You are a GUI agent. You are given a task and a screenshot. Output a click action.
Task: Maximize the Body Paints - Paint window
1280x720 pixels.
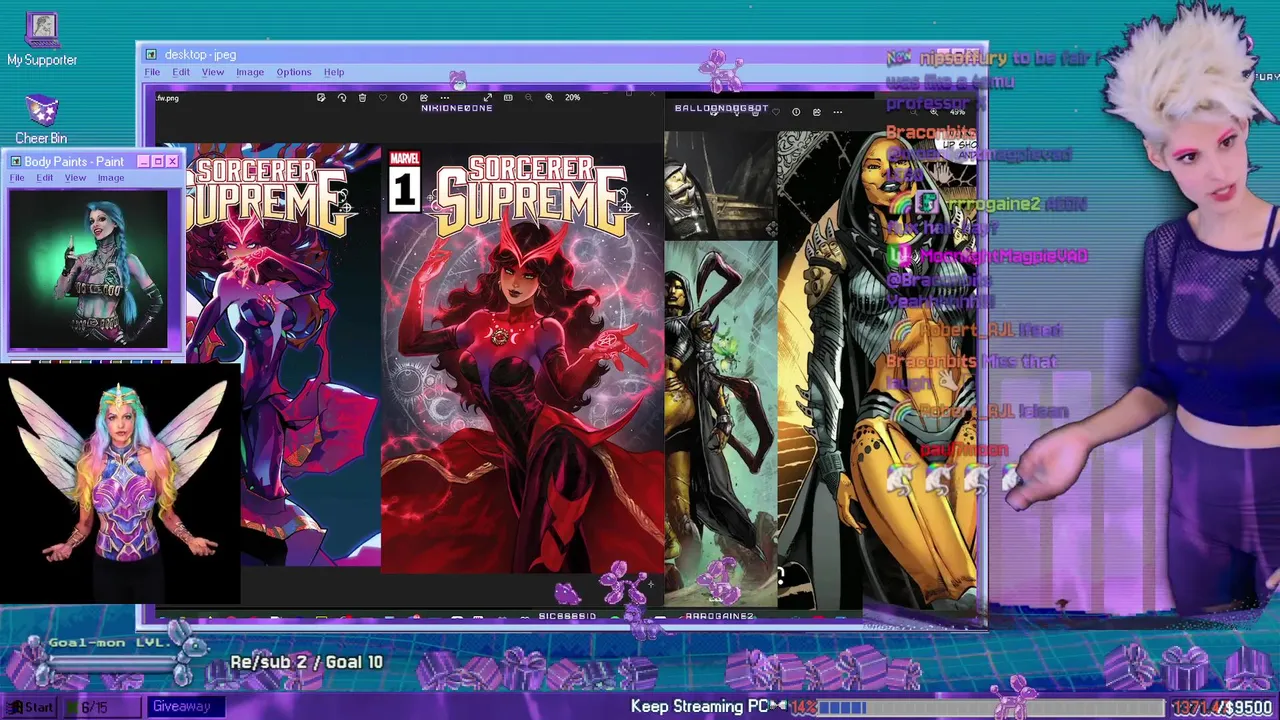157,161
